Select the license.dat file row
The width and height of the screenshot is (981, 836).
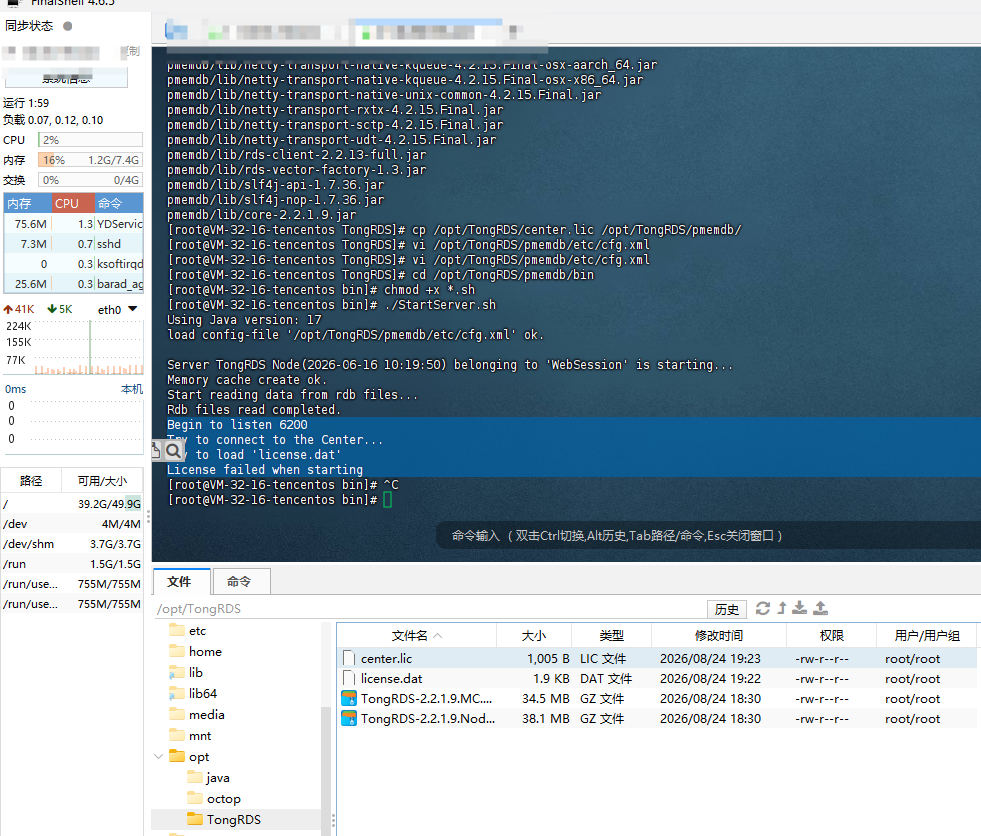[x=657, y=678]
